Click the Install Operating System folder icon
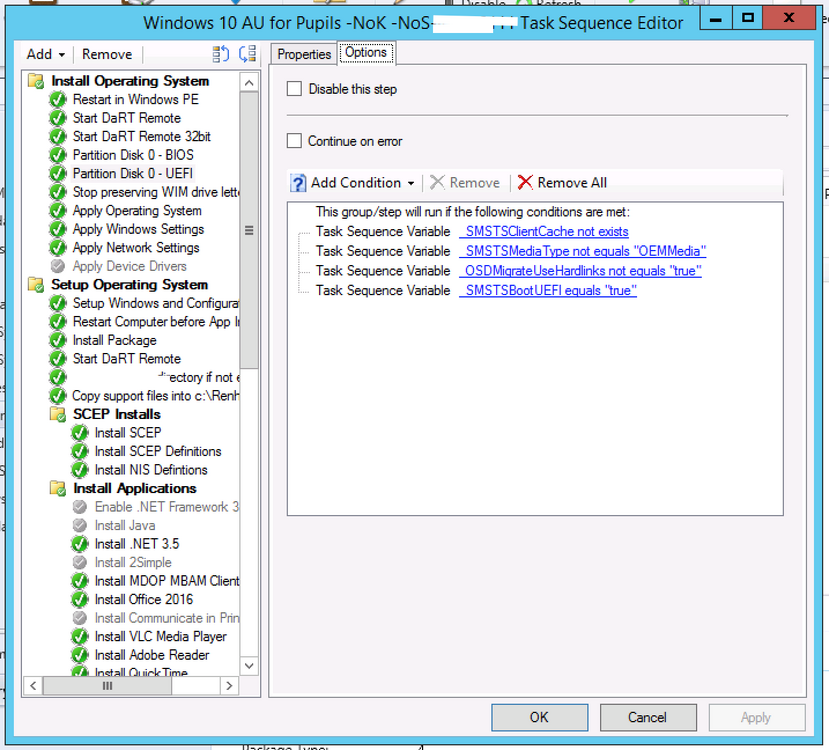The width and height of the screenshot is (829, 750). pyautogui.click(x=36, y=81)
